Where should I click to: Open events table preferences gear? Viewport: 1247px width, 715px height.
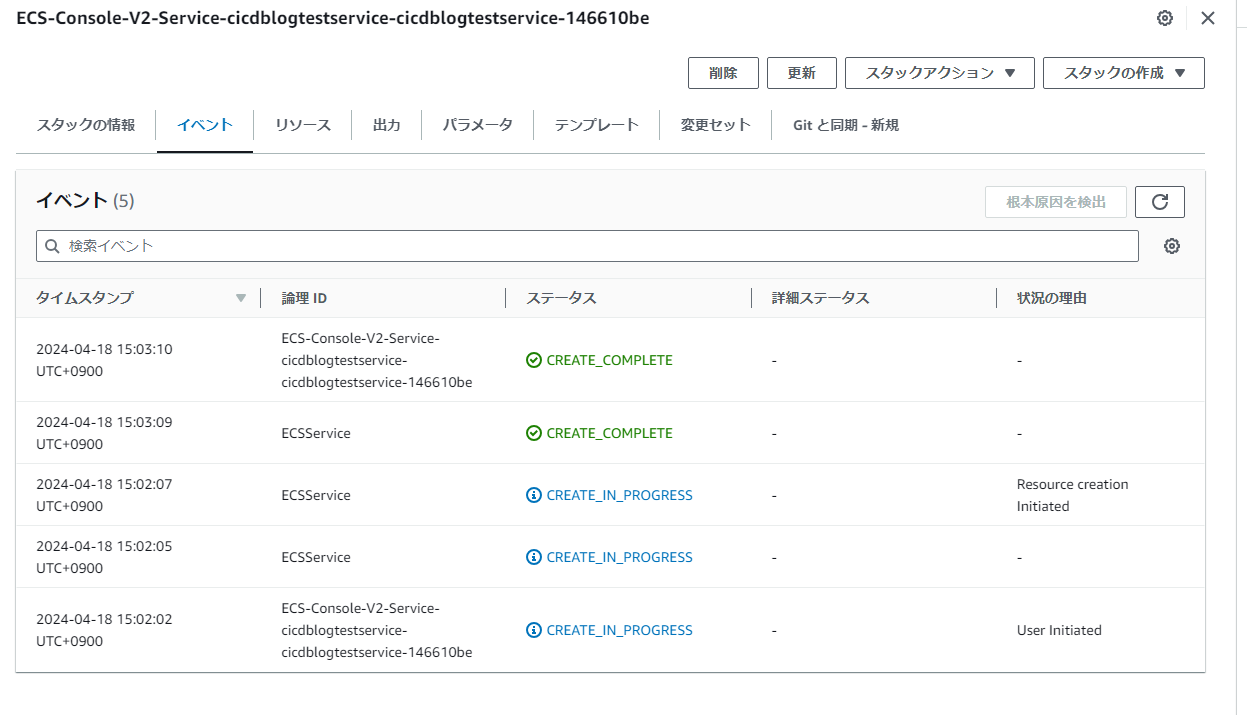pos(1172,246)
